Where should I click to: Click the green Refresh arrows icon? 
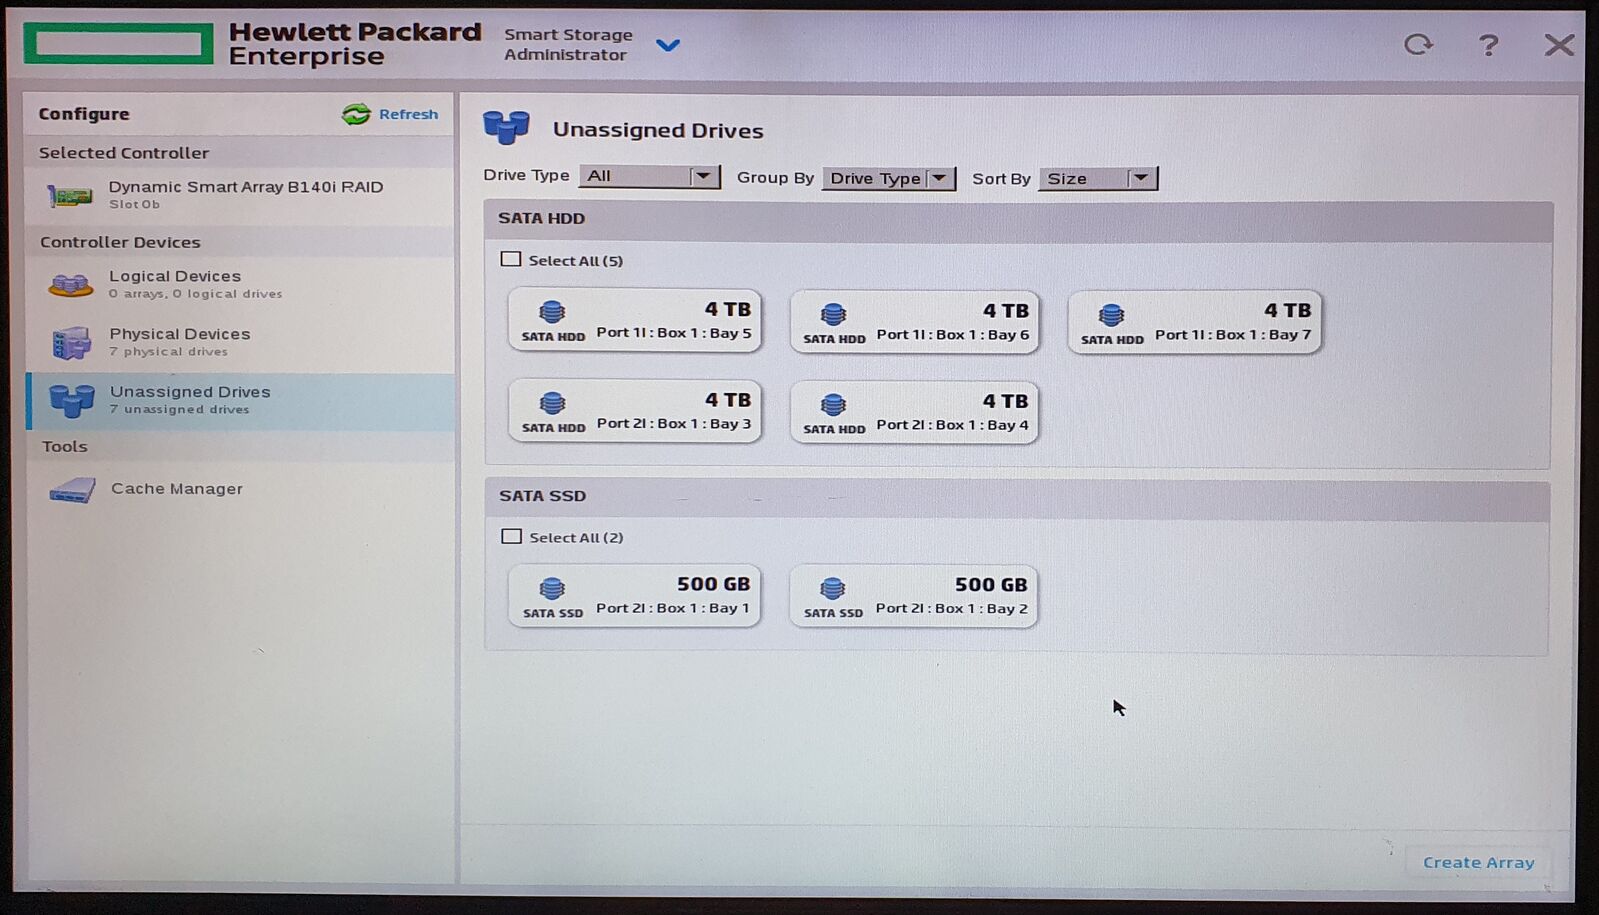click(356, 114)
